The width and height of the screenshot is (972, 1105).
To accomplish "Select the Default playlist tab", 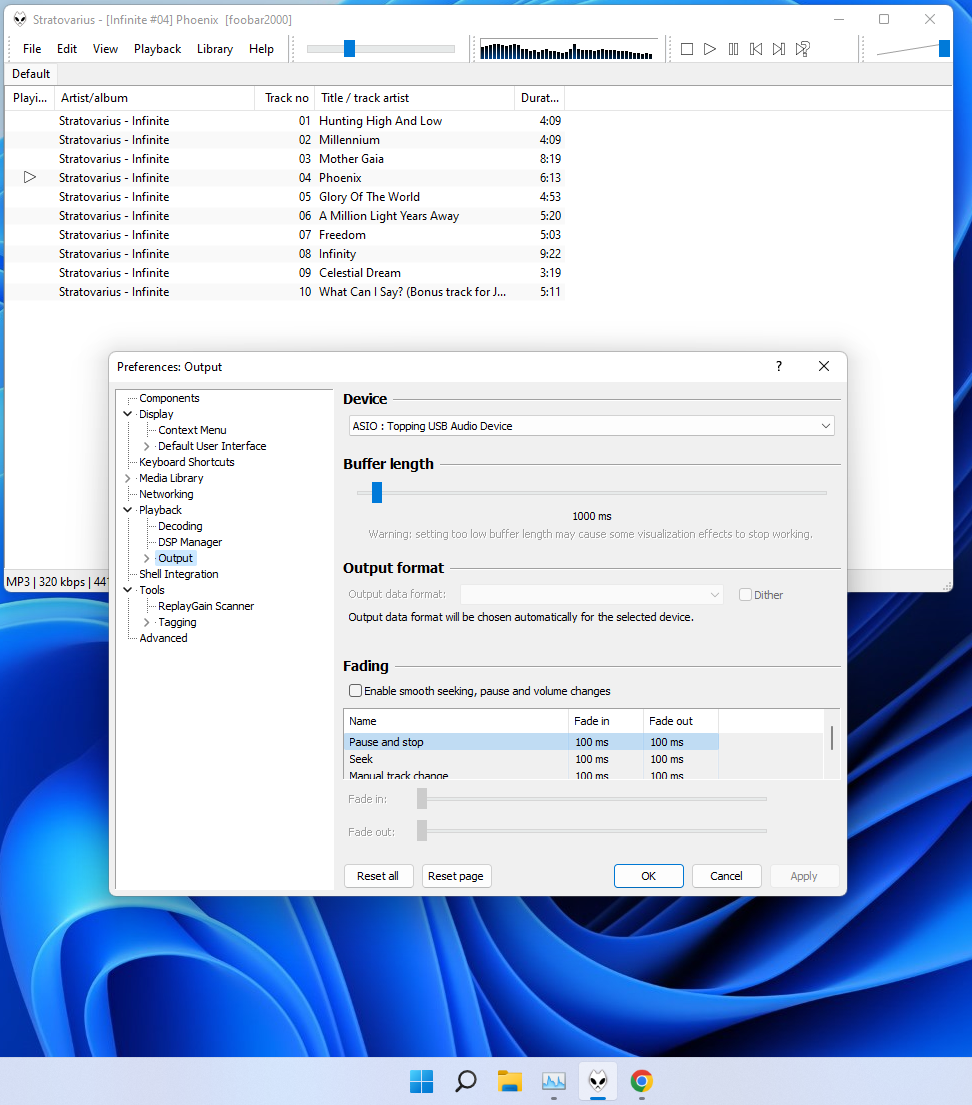I will (x=31, y=74).
